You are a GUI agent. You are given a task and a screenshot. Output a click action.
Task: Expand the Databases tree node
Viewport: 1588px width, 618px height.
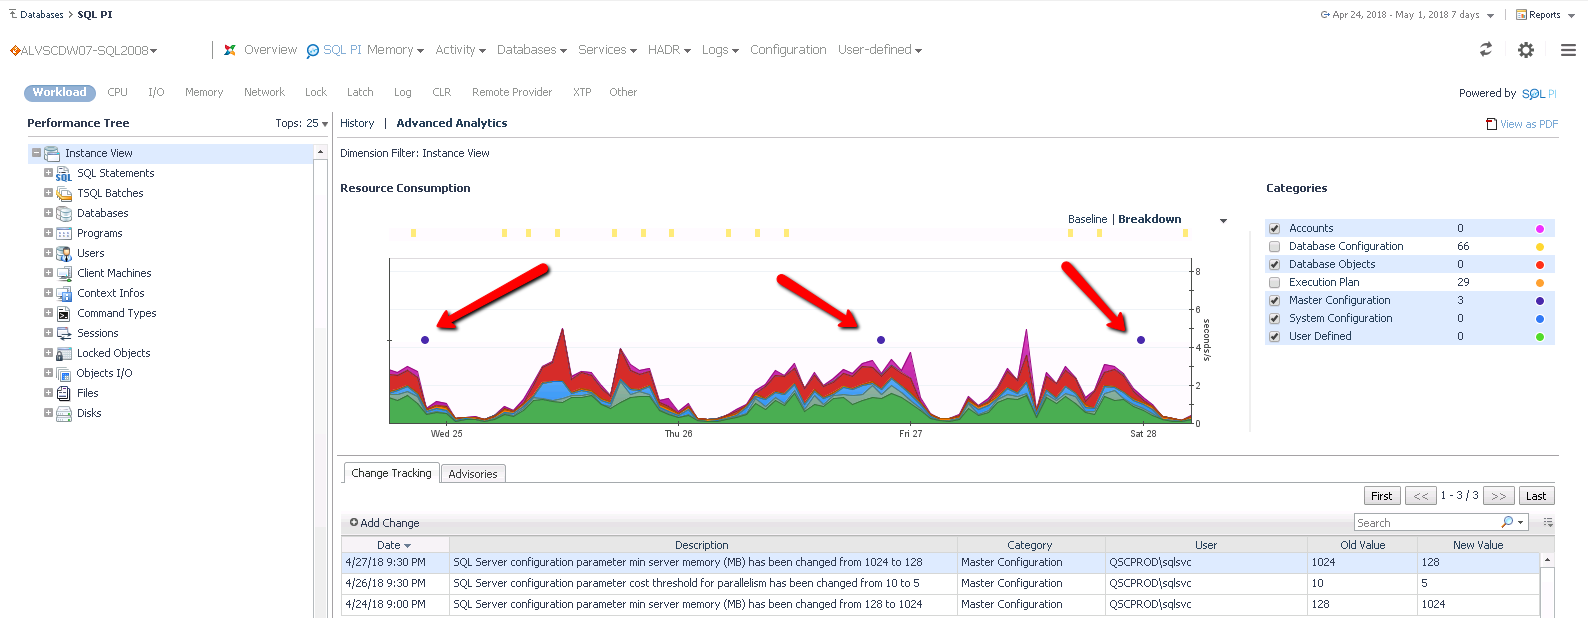point(48,213)
